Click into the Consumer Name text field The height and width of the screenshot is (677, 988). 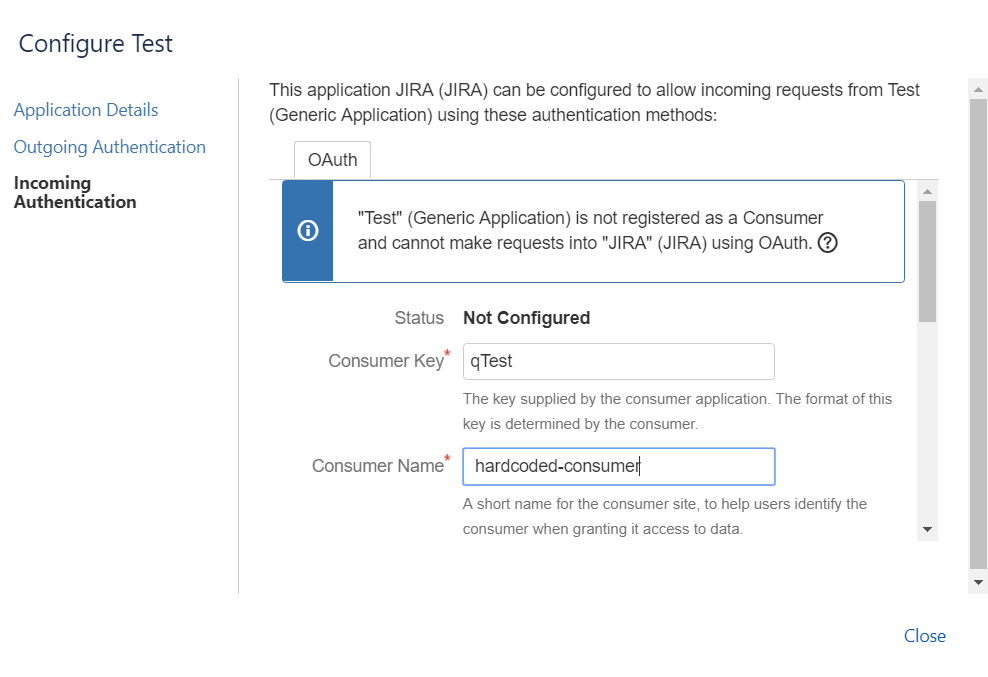point(618,466)
